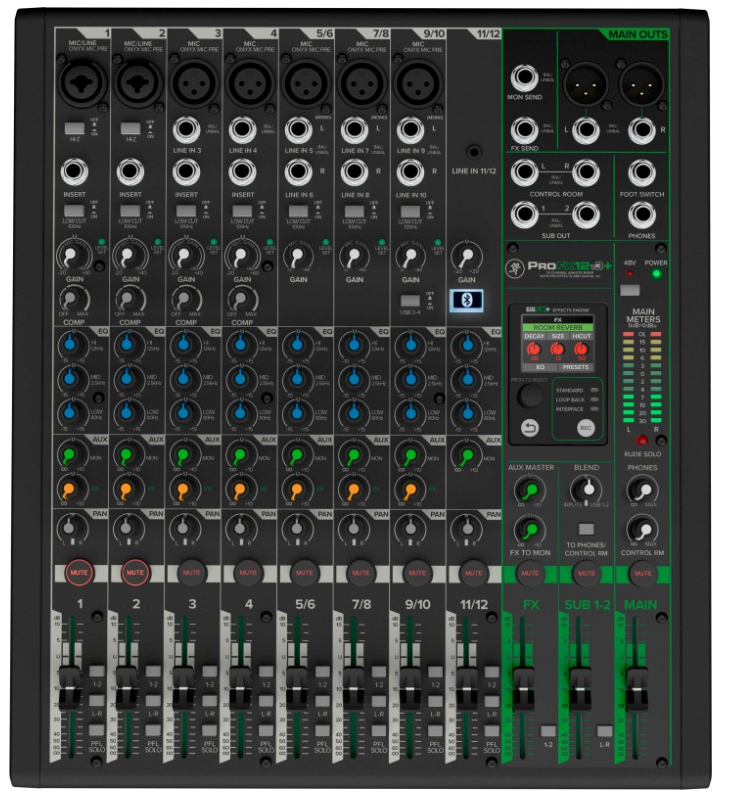Toggle the USB 3-4 switch on channel 9/10
Viewport: 734px width, 802px height.
click(409, 300)
